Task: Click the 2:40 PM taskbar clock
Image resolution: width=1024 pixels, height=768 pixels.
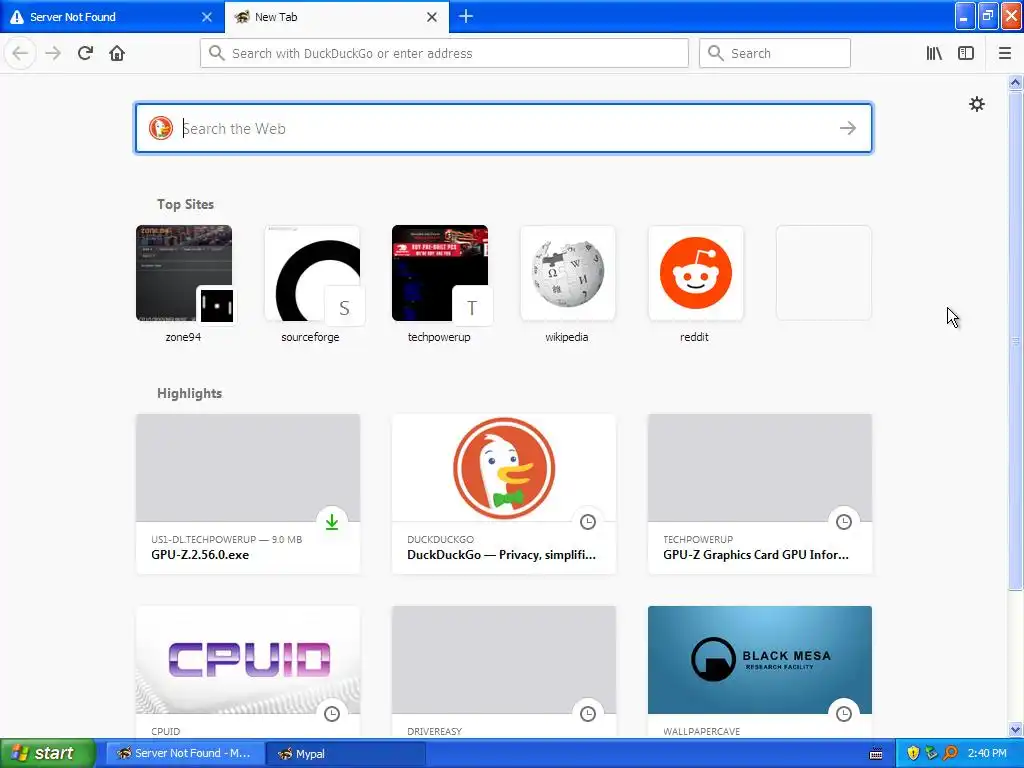Action: [x=987, y=754]
